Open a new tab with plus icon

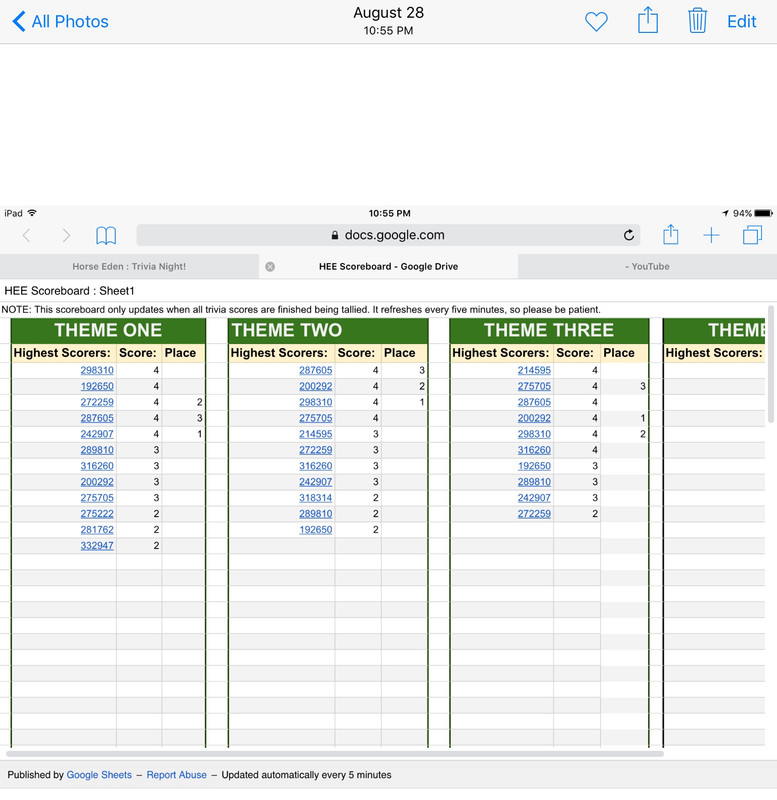point(711,235)
